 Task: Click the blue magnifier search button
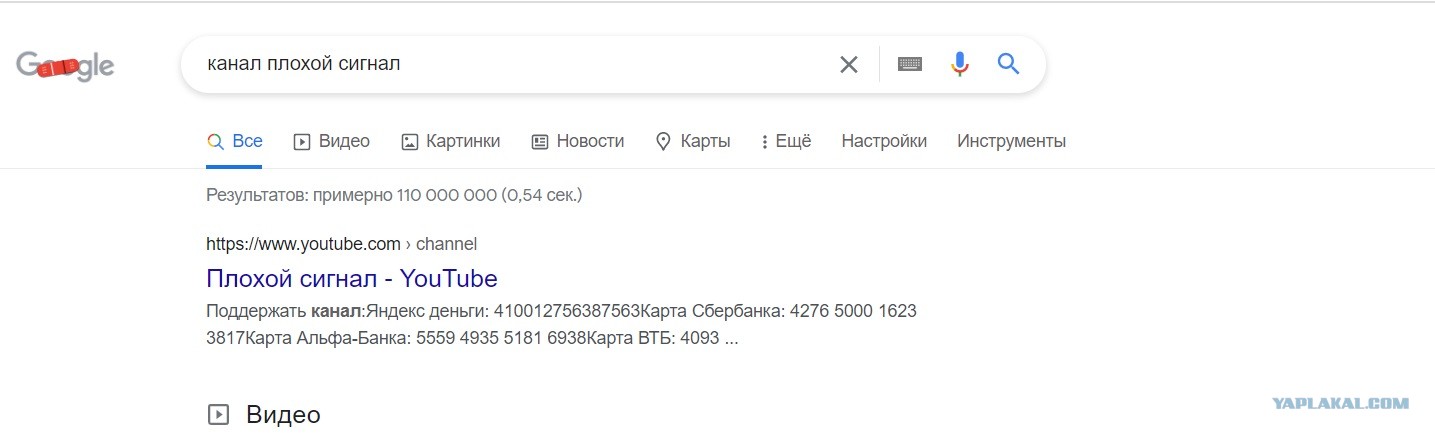[x=1008, y=64]
